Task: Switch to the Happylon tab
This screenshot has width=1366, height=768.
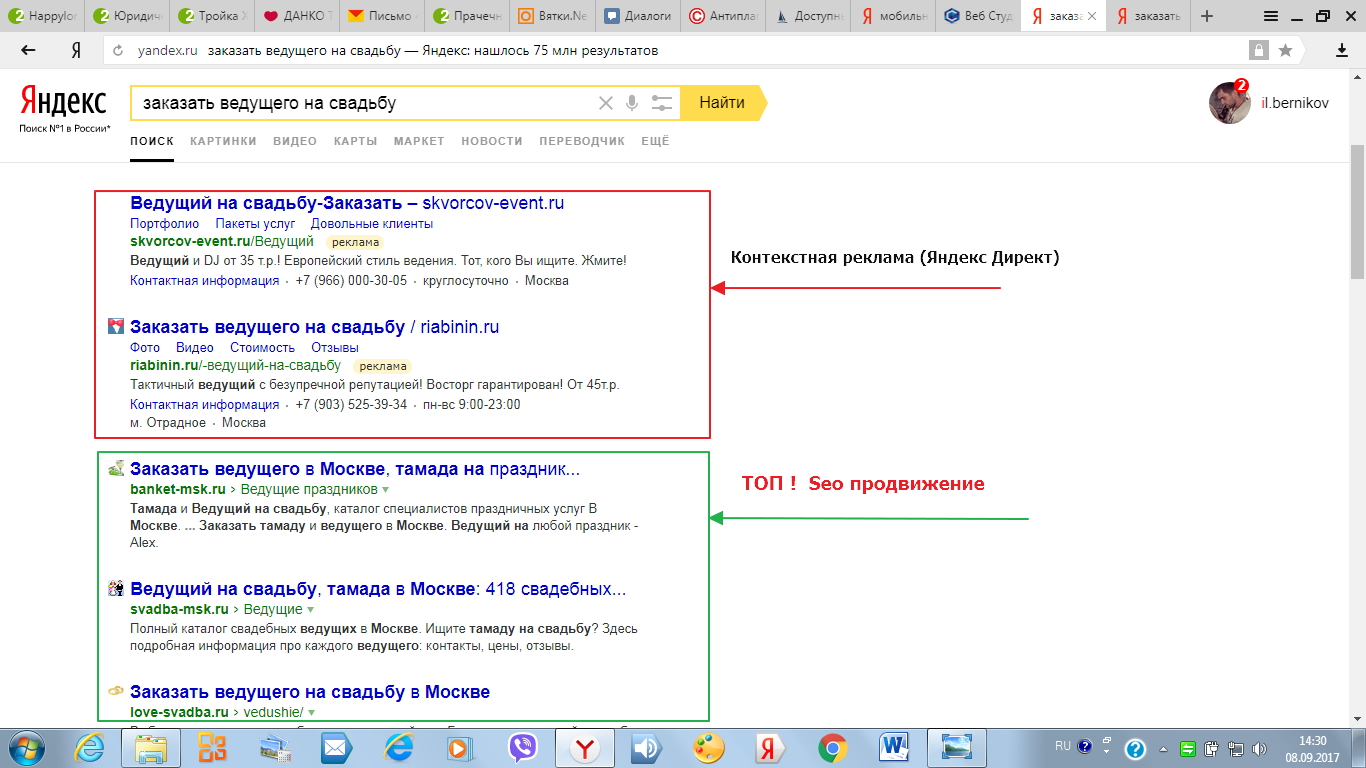Action: pyautogui.click(x=42, y=16)
